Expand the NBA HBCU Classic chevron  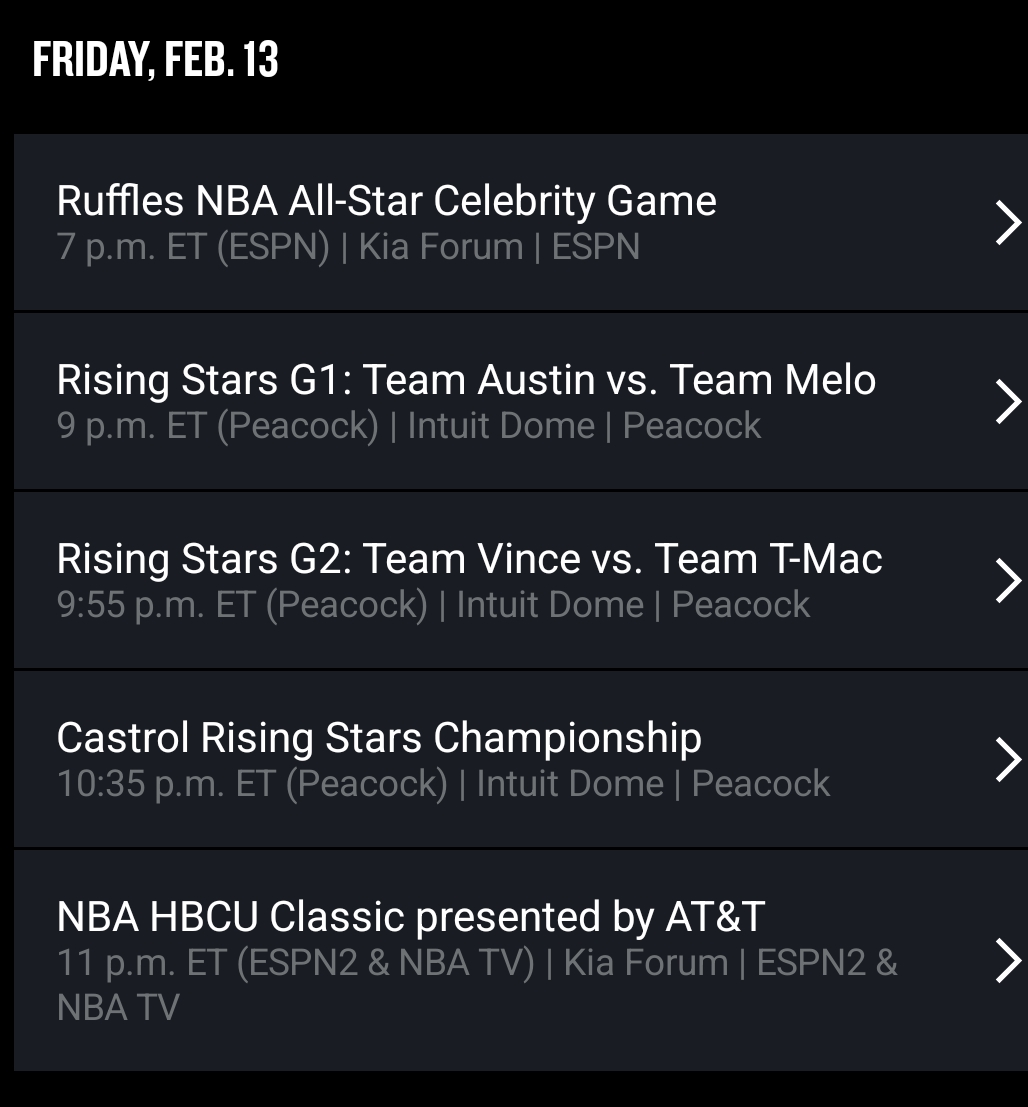pos(1007,960)
